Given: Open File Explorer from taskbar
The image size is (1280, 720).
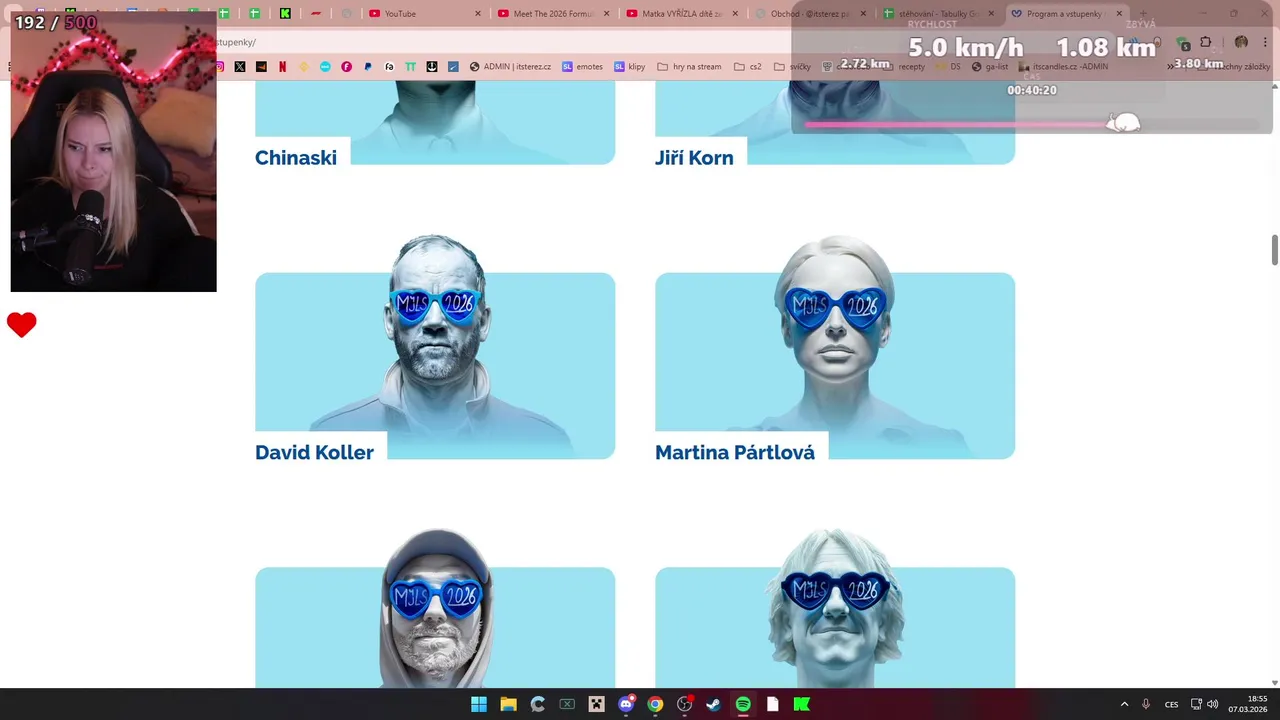Looking at the screenshot, I should (508, 704).
